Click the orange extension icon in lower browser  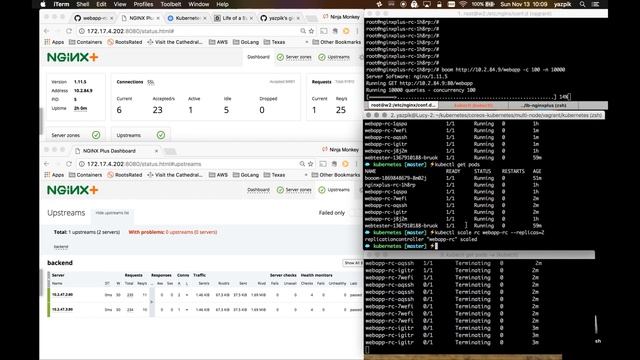point(345,164)
